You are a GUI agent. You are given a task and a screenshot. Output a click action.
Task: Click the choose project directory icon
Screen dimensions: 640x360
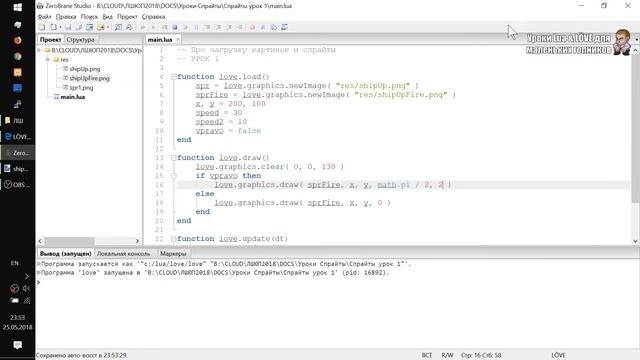[x=100, y=27]
